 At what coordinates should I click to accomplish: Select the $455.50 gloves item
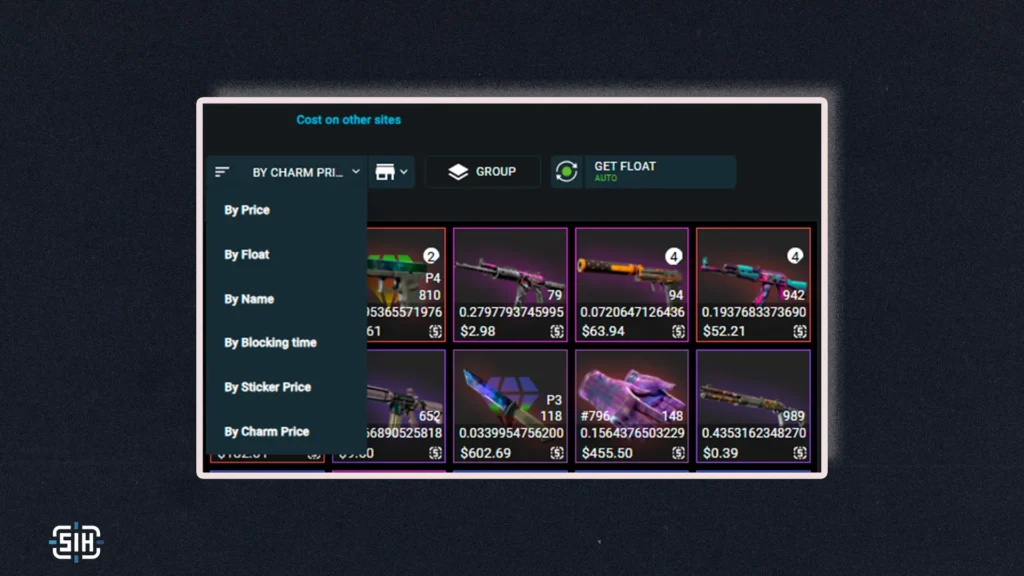[632, 406]
